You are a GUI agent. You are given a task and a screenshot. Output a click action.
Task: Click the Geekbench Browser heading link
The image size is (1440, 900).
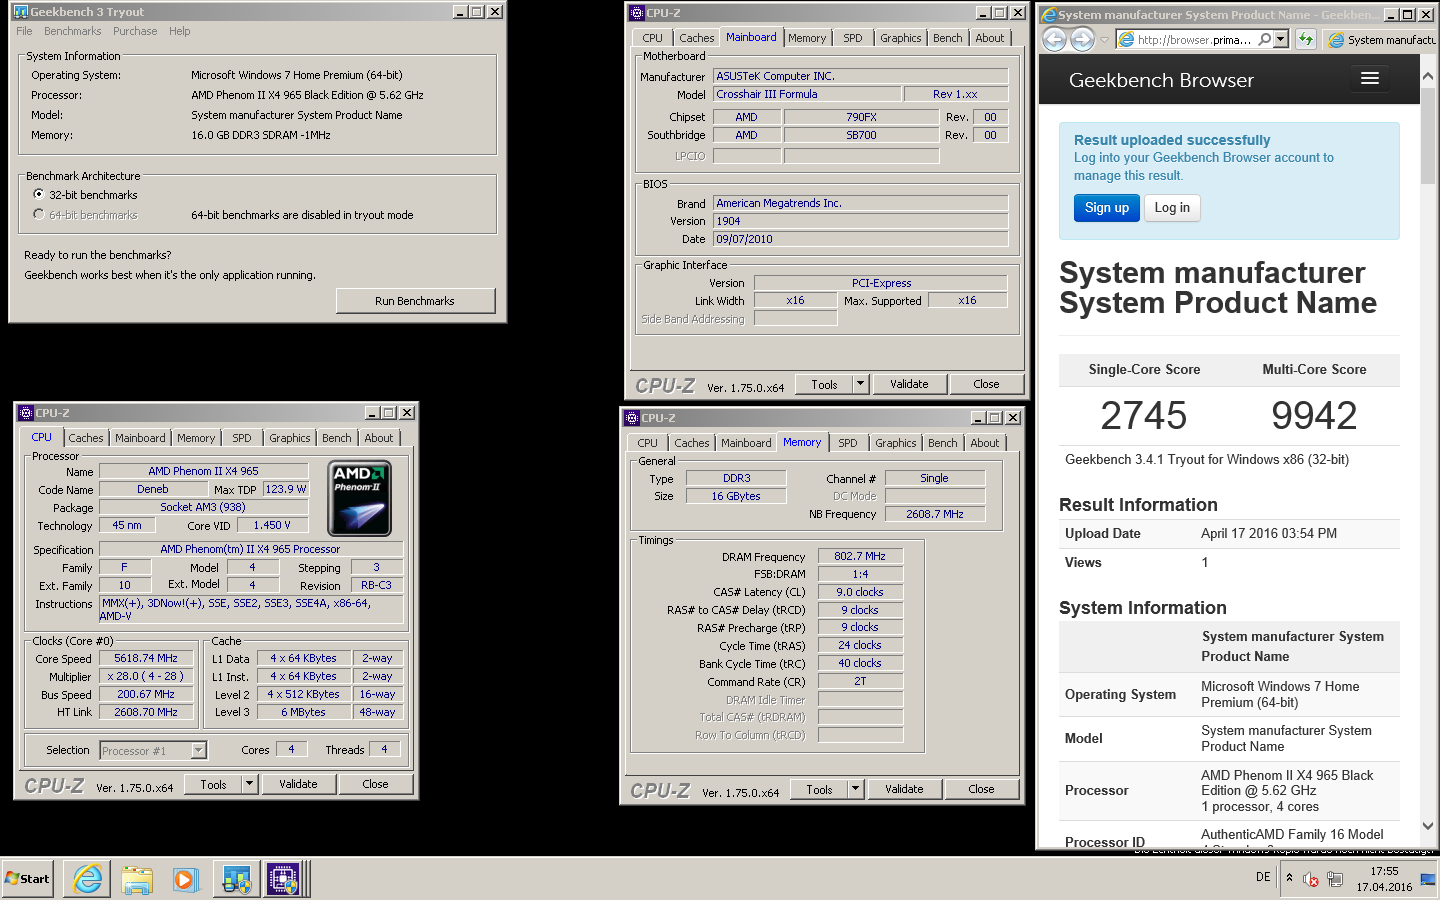click(x=1161, y=80)
